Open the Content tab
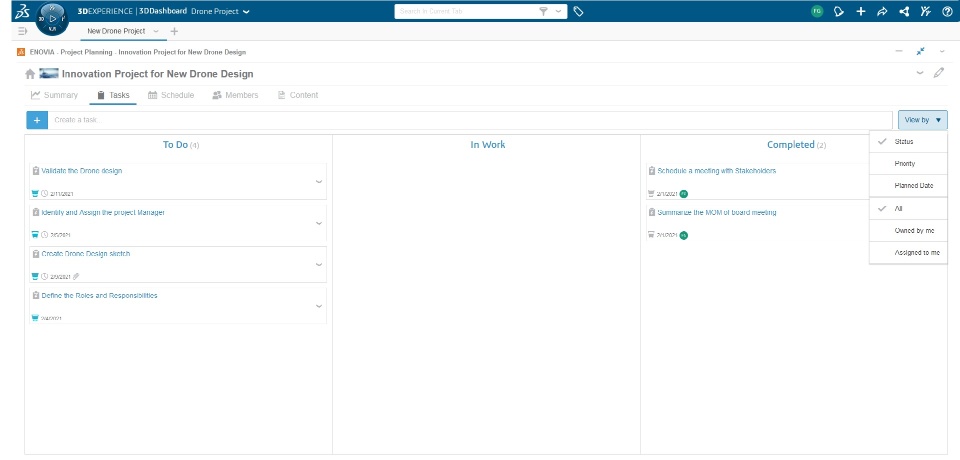Image resolution: width=960 pixels, height=460 pixels. [x=298, y=95]
